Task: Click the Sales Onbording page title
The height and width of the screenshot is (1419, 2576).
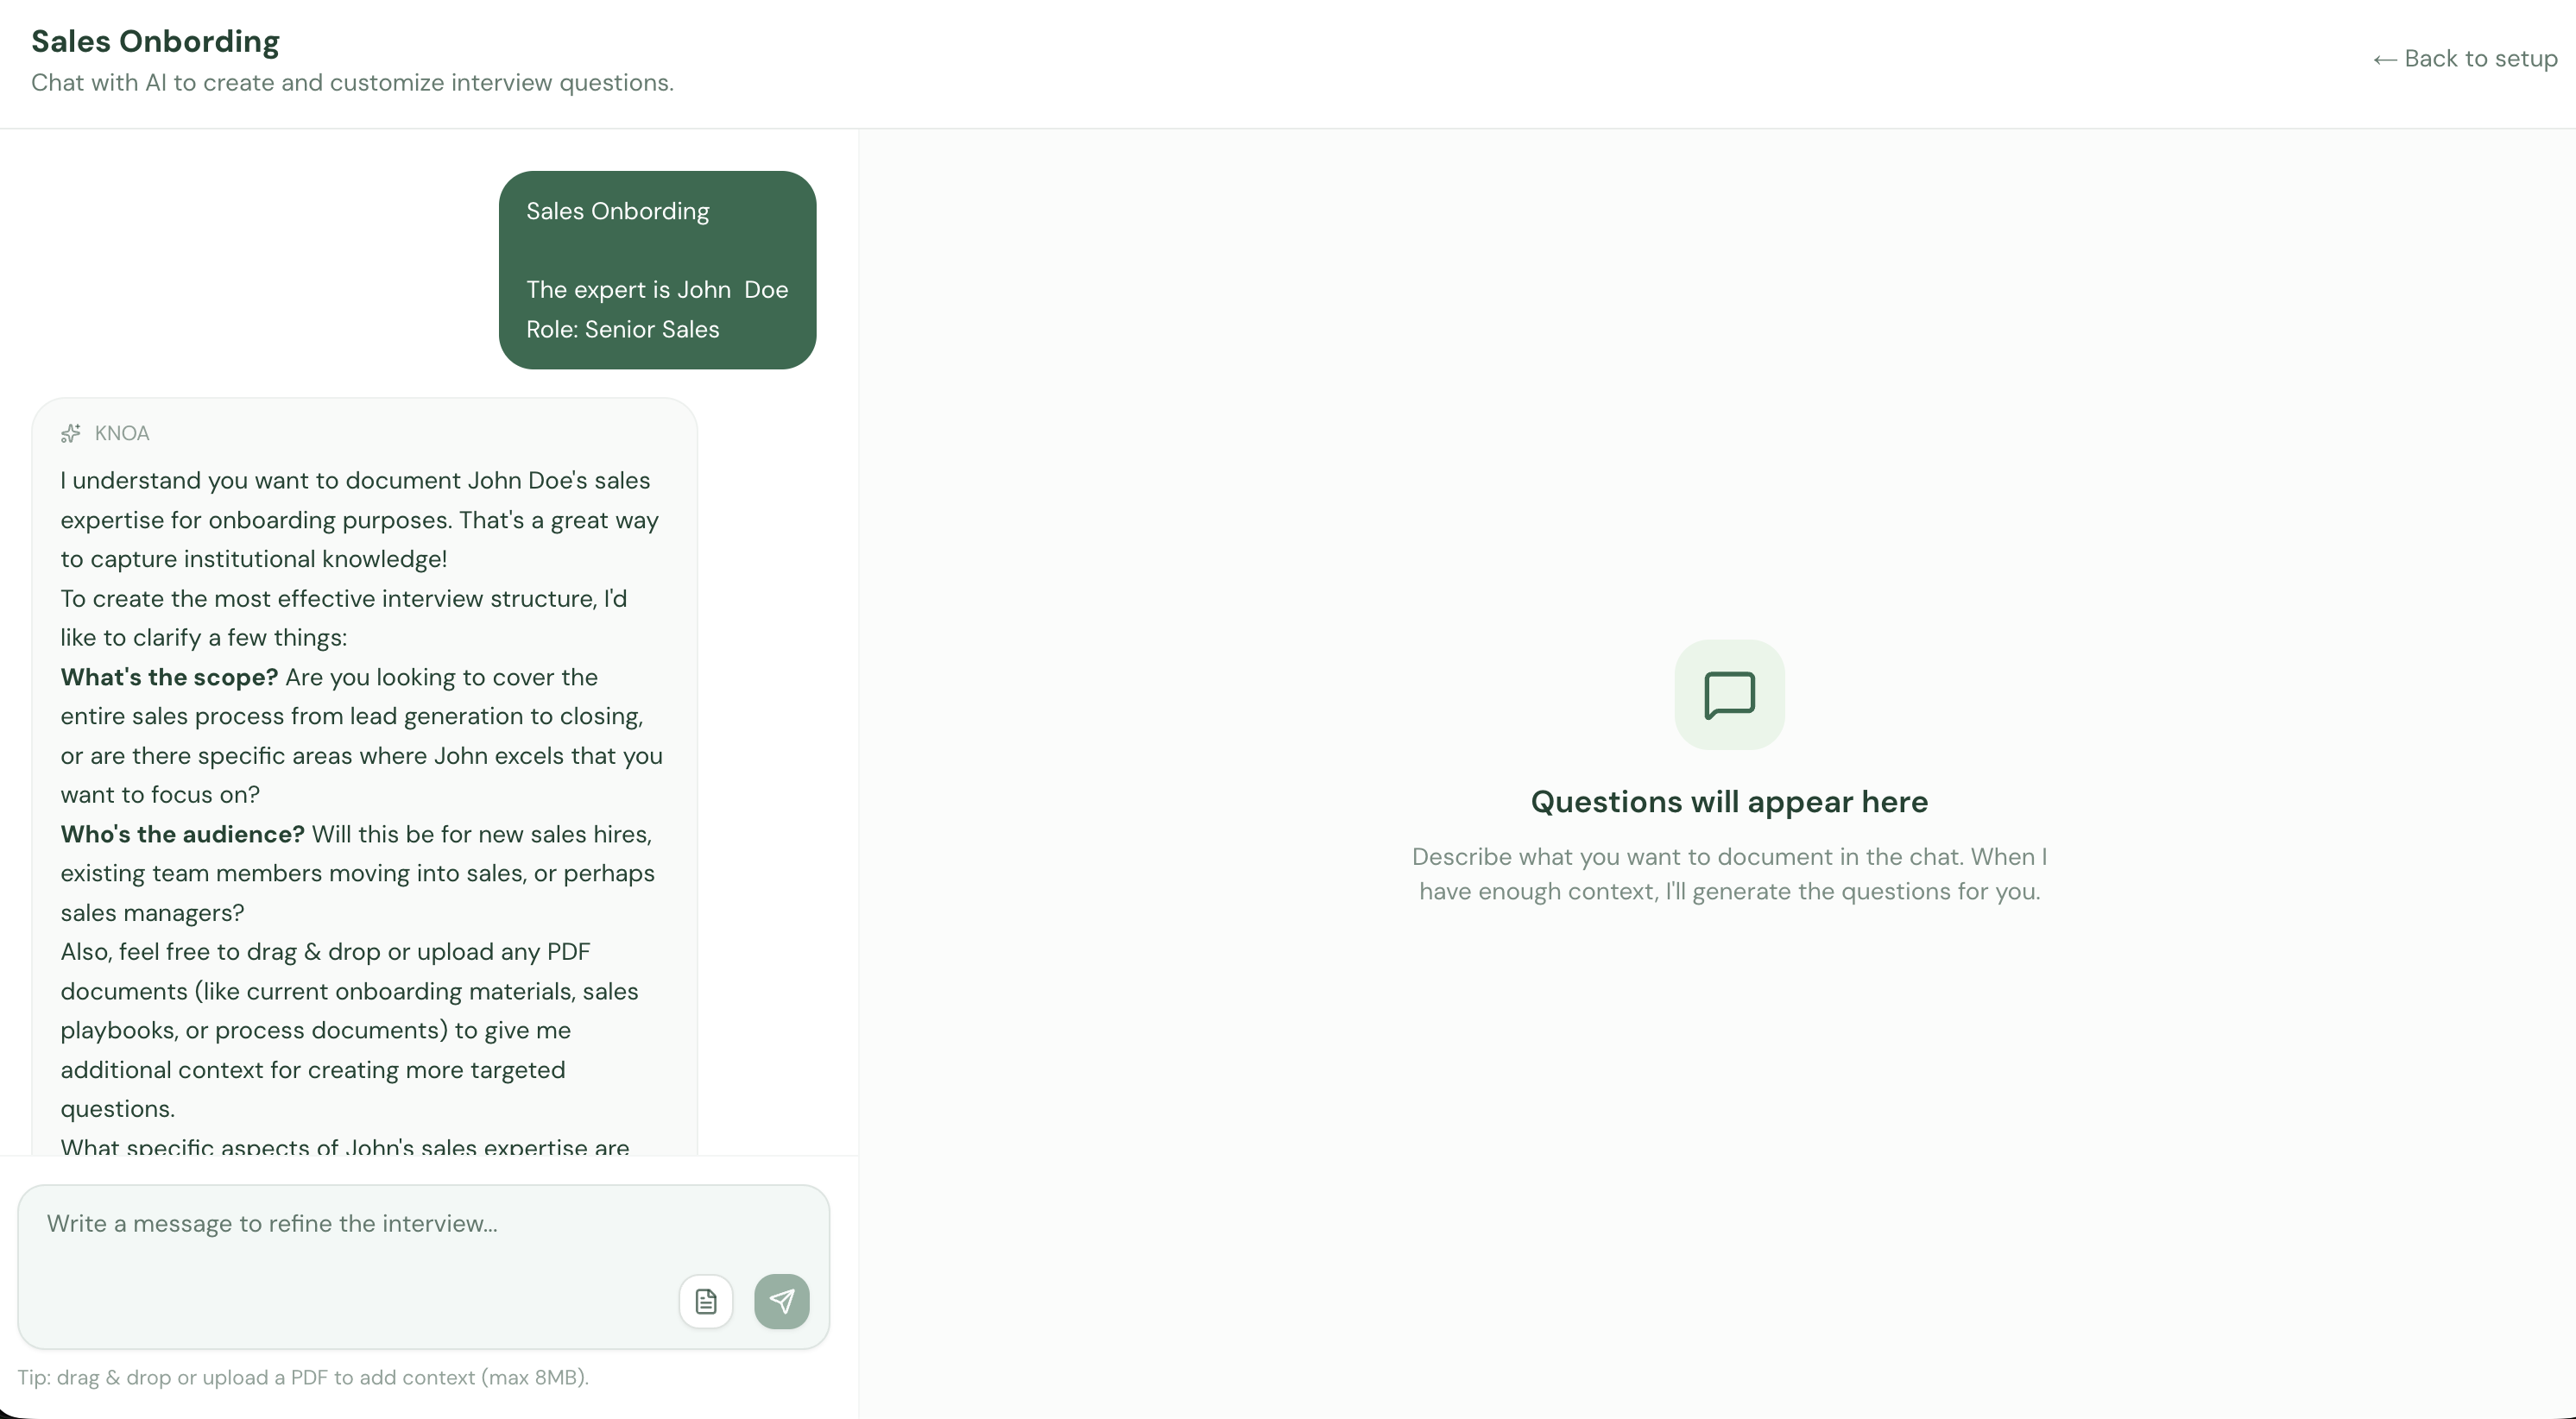Action: (154, 41)
